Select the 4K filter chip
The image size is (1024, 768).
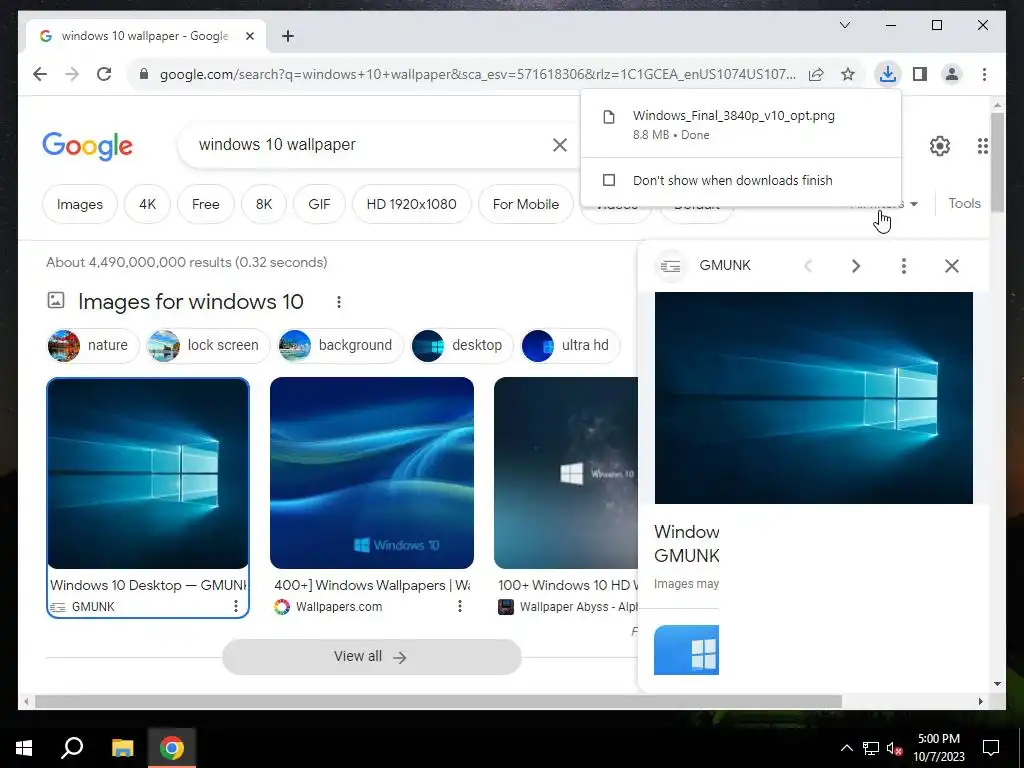click(x=148, y=204)
